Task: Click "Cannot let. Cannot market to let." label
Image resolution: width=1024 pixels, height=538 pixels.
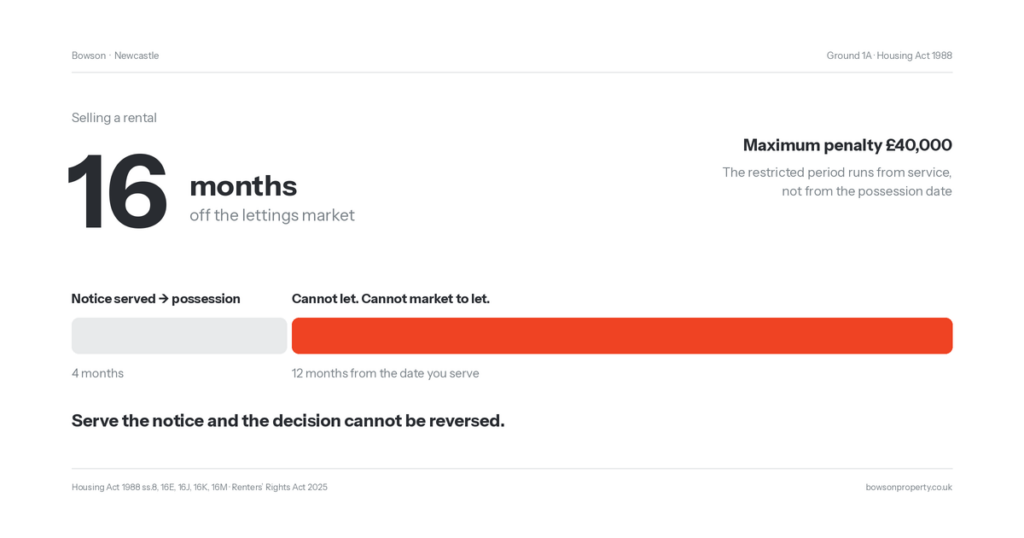Action: [x=391, y=298]
